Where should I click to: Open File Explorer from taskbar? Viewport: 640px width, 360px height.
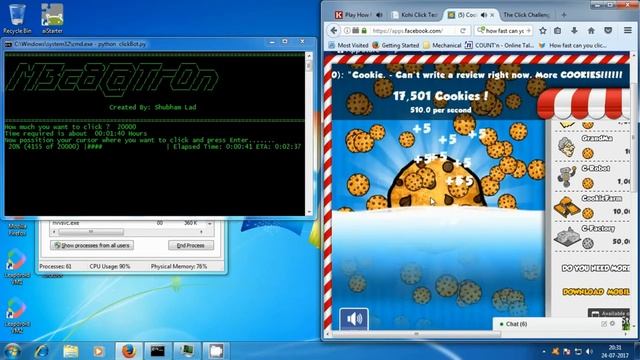click(71, 351)
